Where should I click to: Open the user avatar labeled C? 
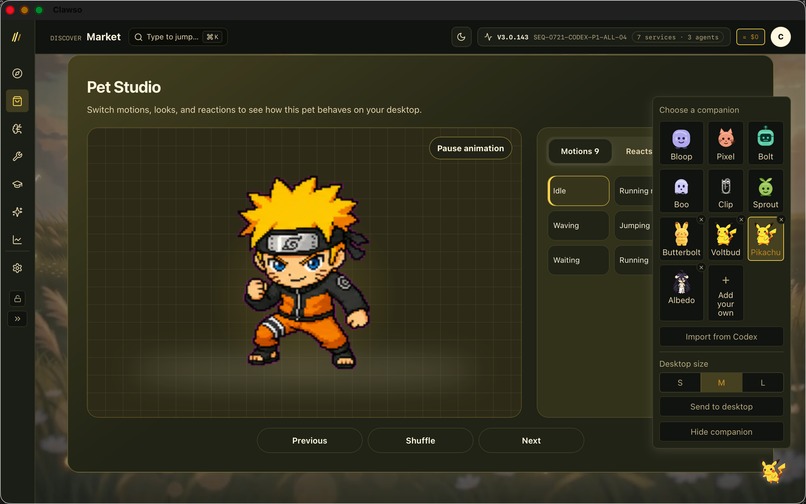point(780,37)
